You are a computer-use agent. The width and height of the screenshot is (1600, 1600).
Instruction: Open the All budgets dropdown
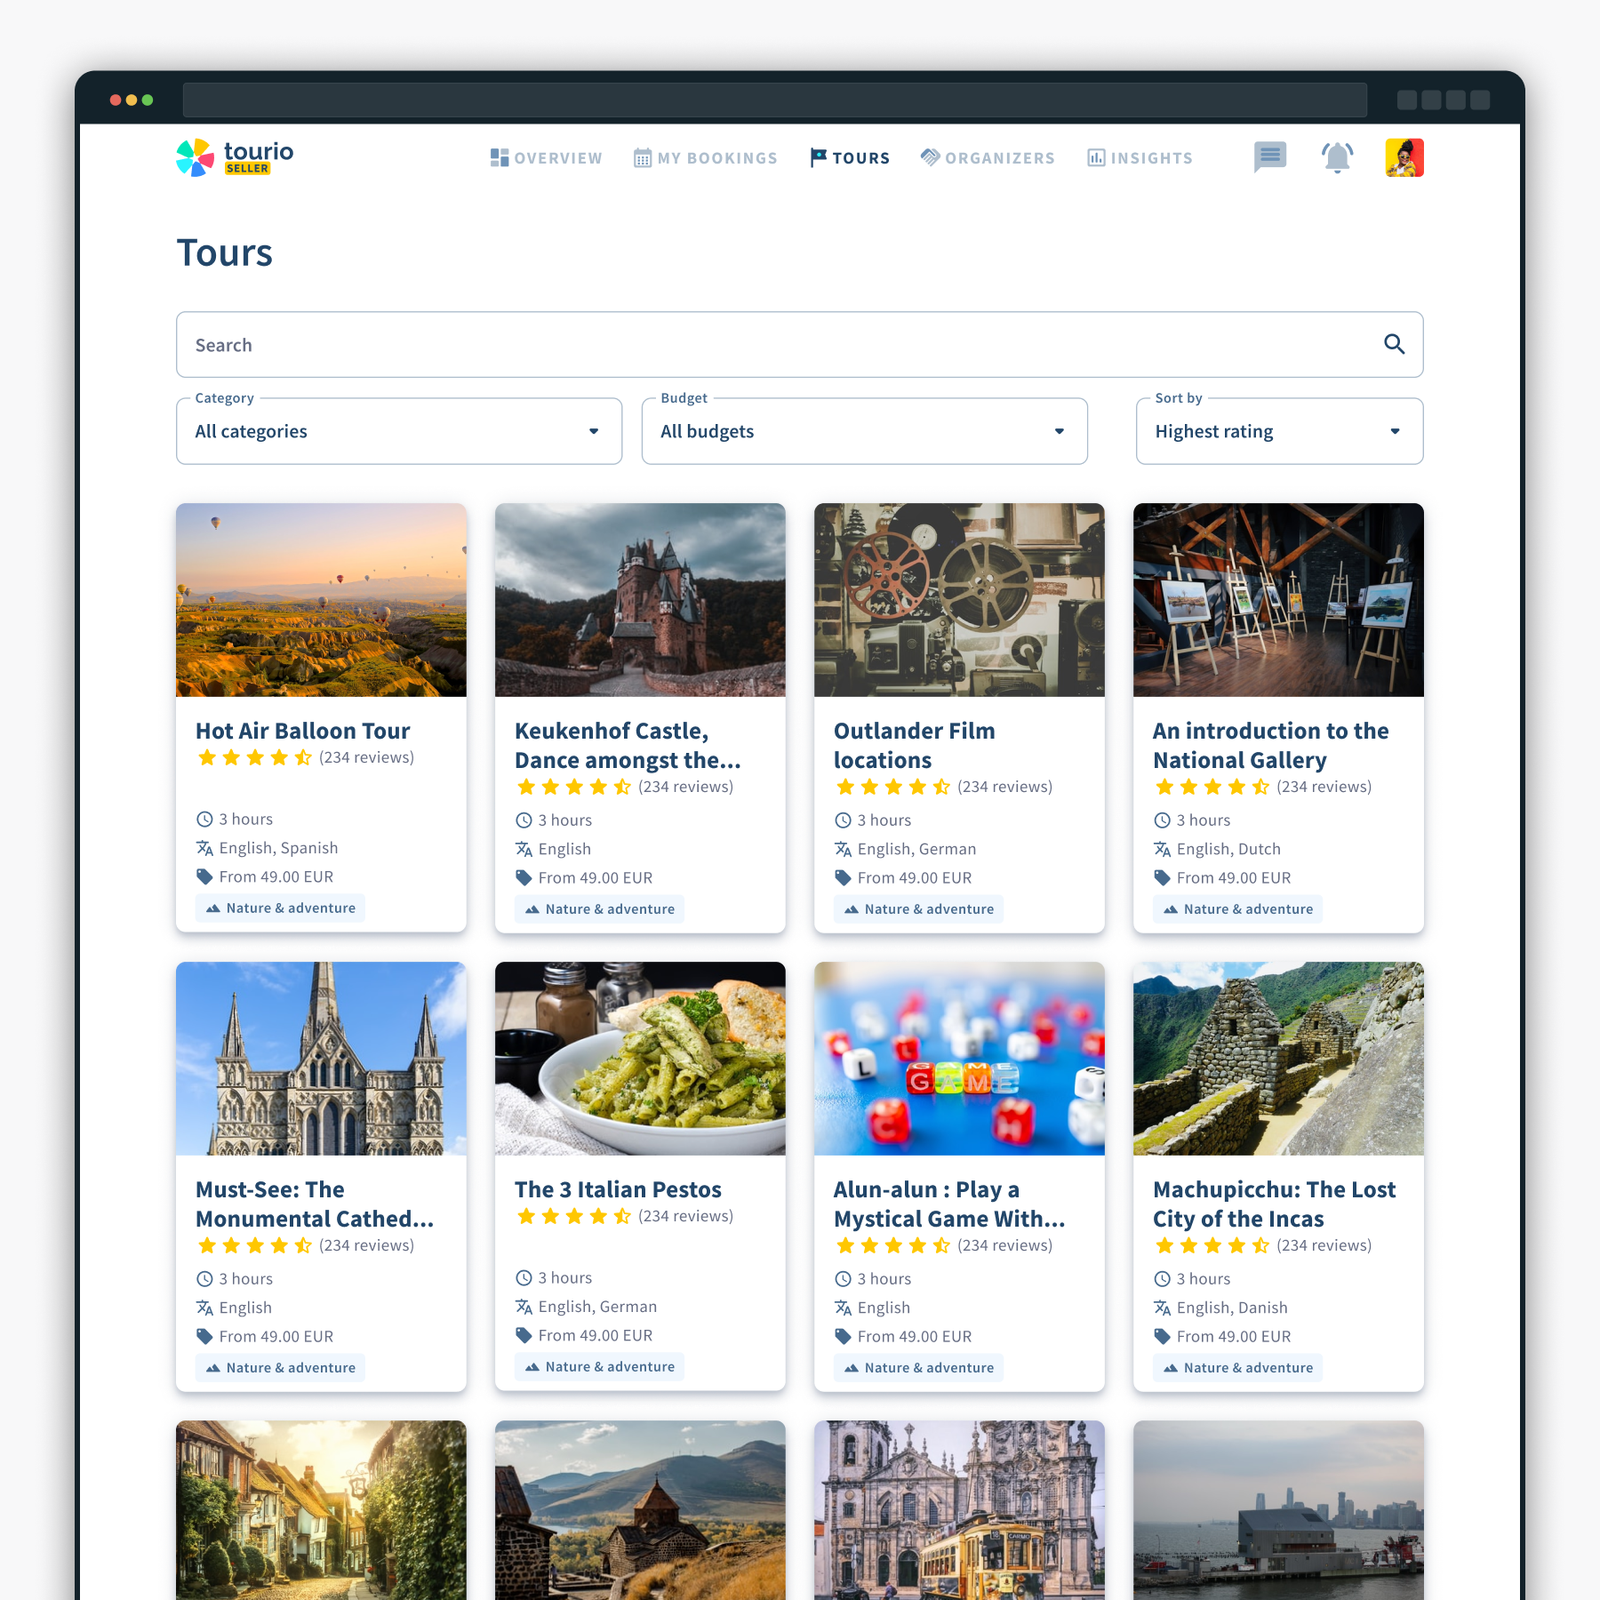(865, 431)
